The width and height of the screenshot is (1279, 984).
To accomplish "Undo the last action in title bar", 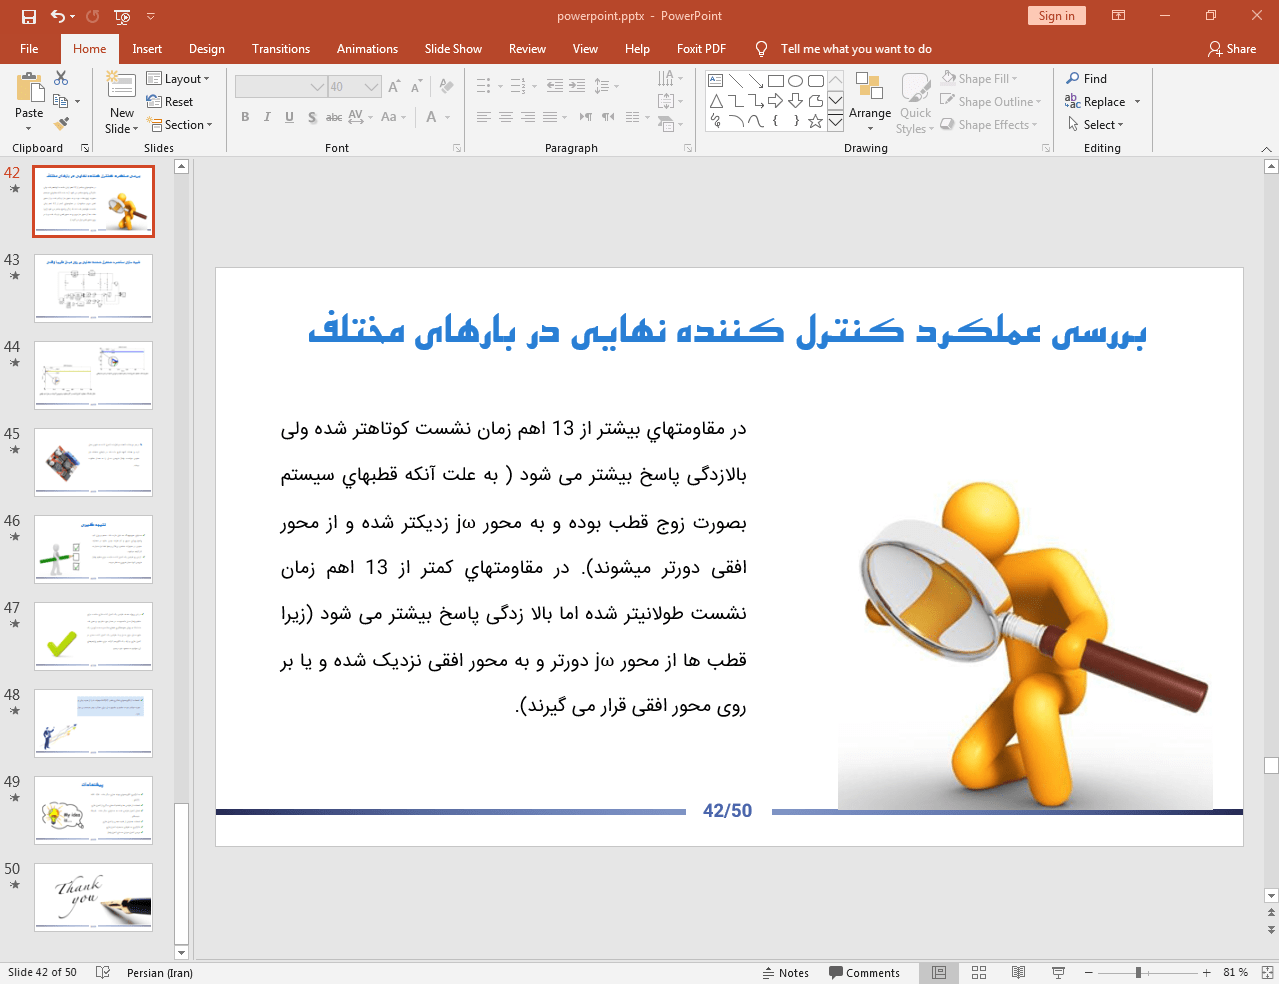I will pyautogui.click(x=58, y=16).
